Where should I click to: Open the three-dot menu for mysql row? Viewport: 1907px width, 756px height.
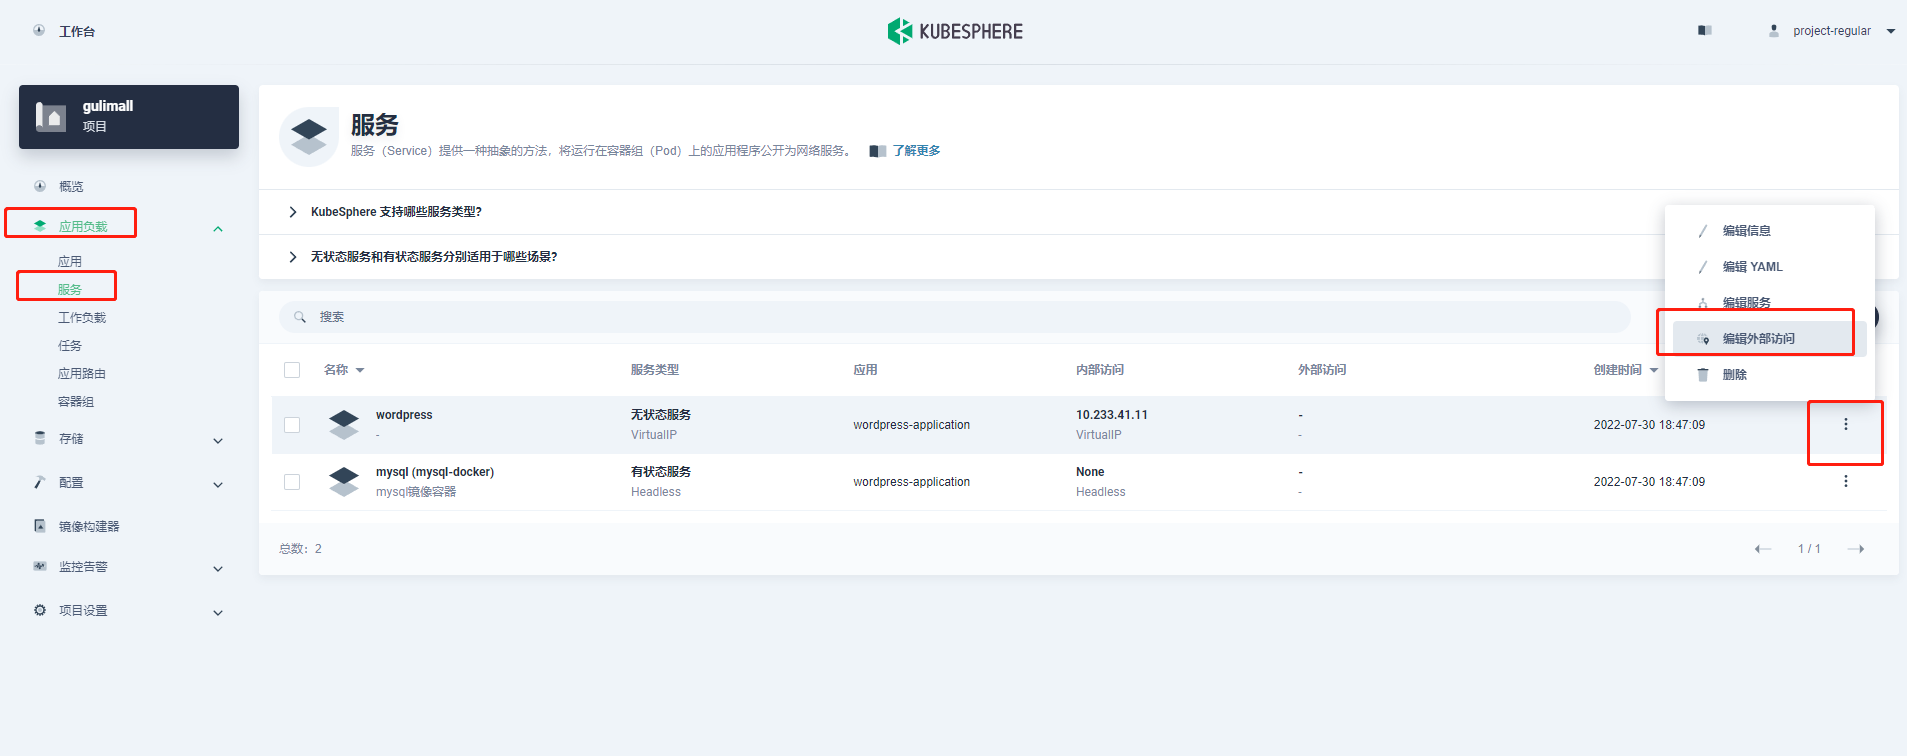(x=1846, y=481)
